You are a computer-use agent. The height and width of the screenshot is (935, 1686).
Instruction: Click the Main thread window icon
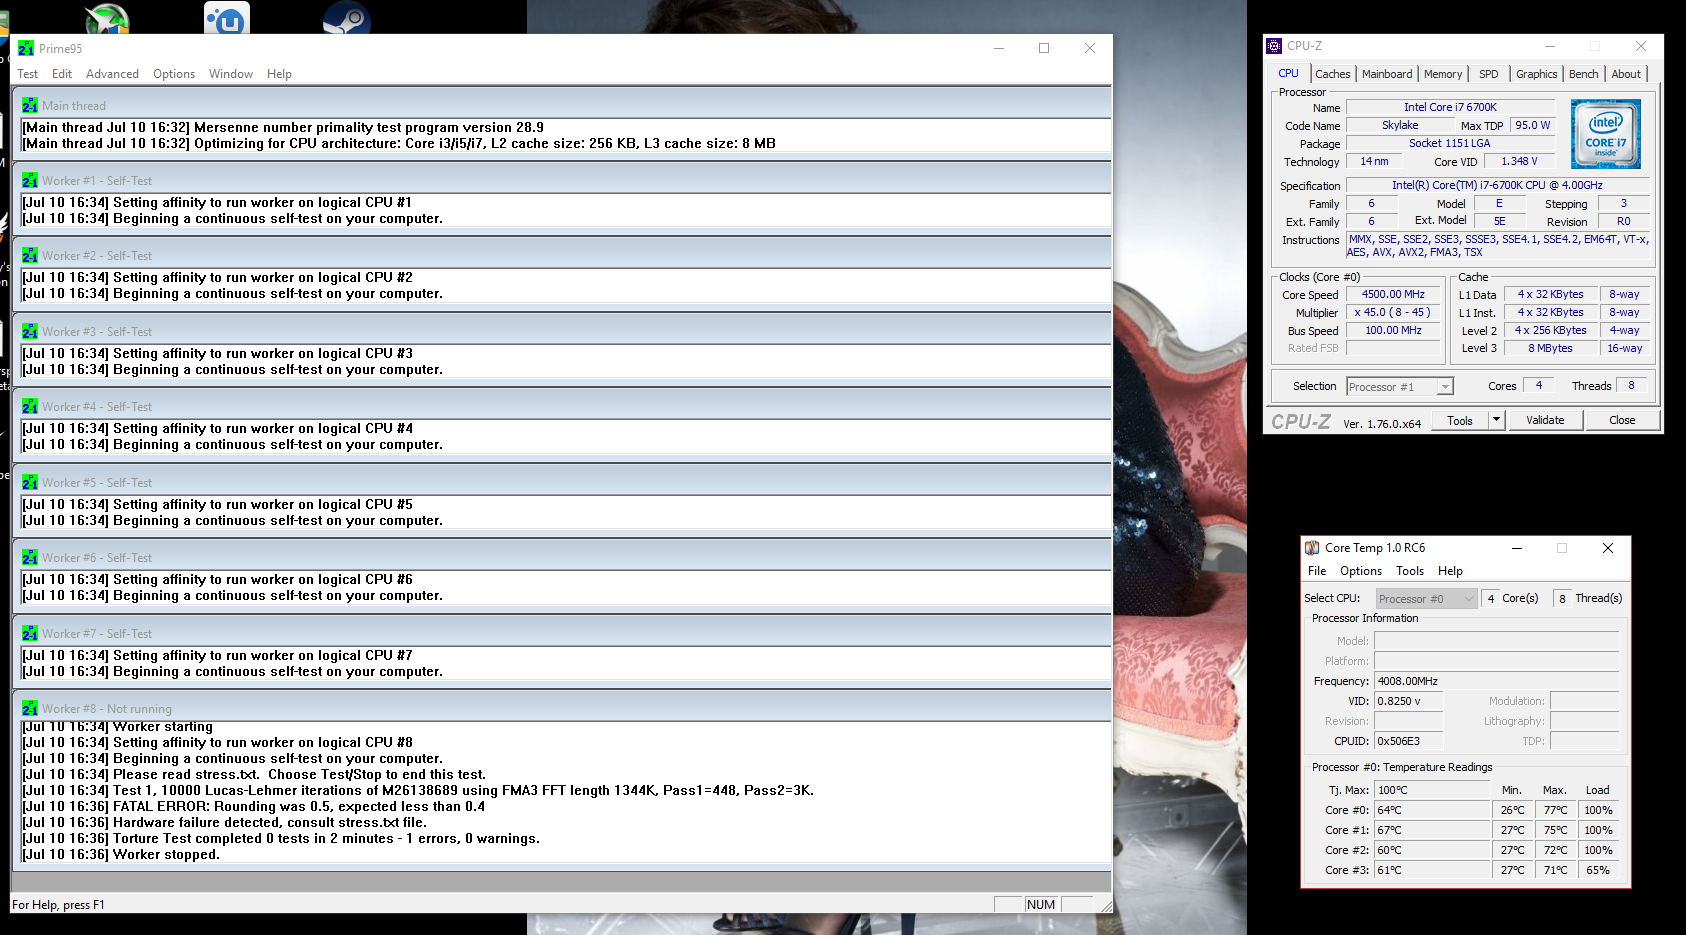[x=30, y=105]
